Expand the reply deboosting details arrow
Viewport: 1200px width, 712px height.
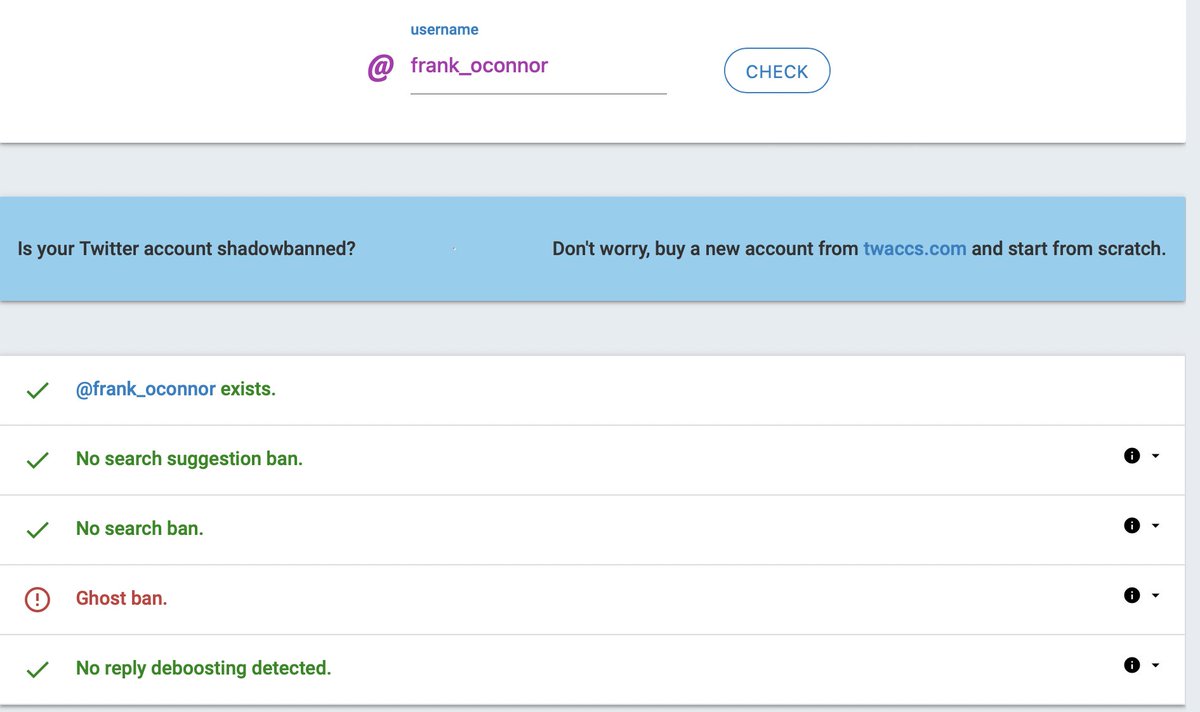(x=1156, y=665)
